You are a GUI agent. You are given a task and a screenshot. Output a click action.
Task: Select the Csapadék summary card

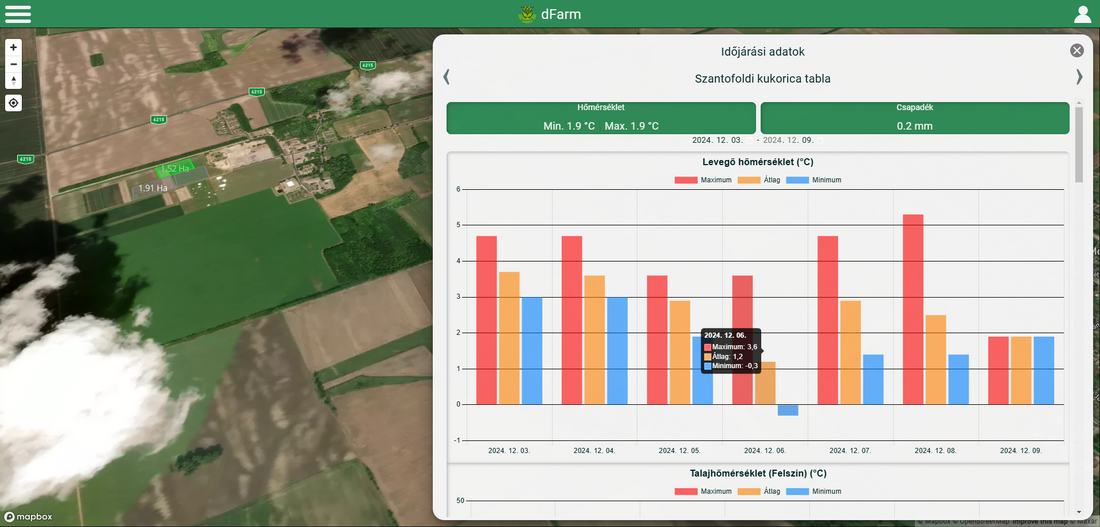tap(914, 117)
